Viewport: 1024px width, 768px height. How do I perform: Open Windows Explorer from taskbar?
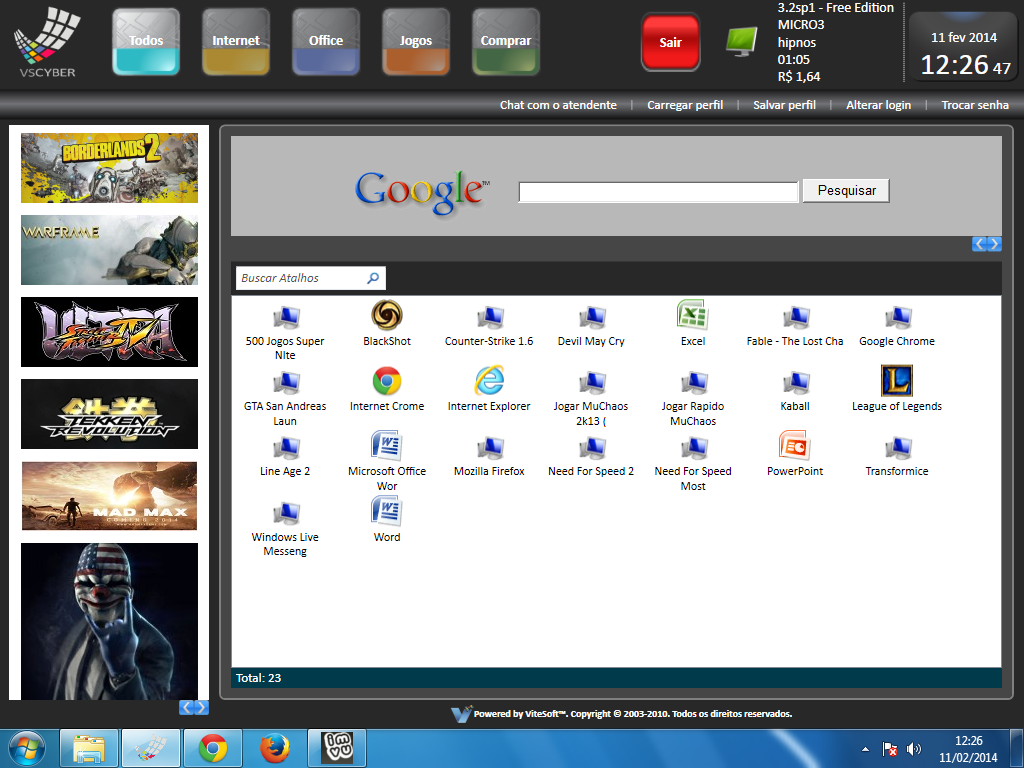click(x=89, y=748)
